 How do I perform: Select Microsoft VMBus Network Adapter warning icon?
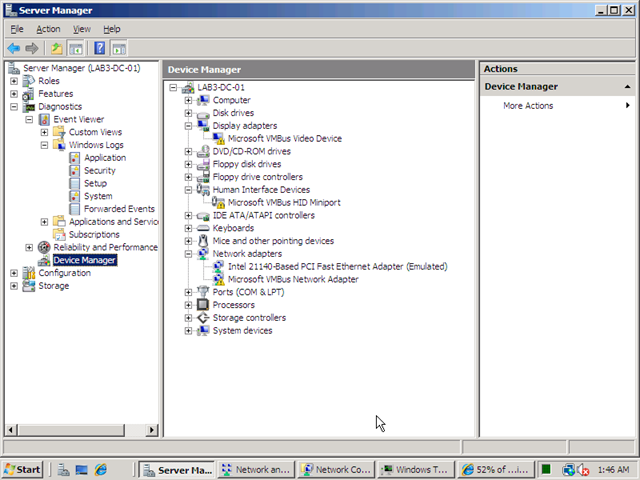pos(218,279)
